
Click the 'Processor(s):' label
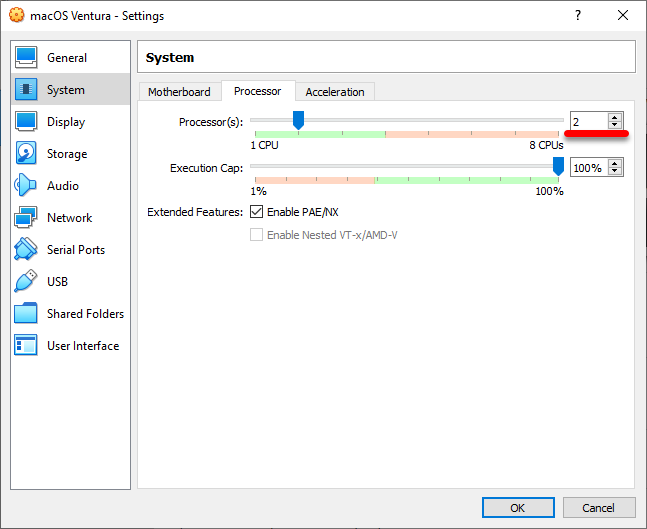[211, 122]
